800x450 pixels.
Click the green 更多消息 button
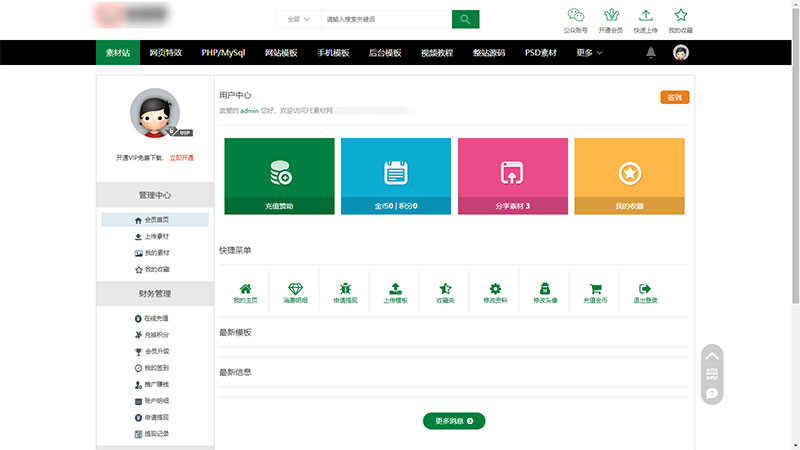point(454,421)
